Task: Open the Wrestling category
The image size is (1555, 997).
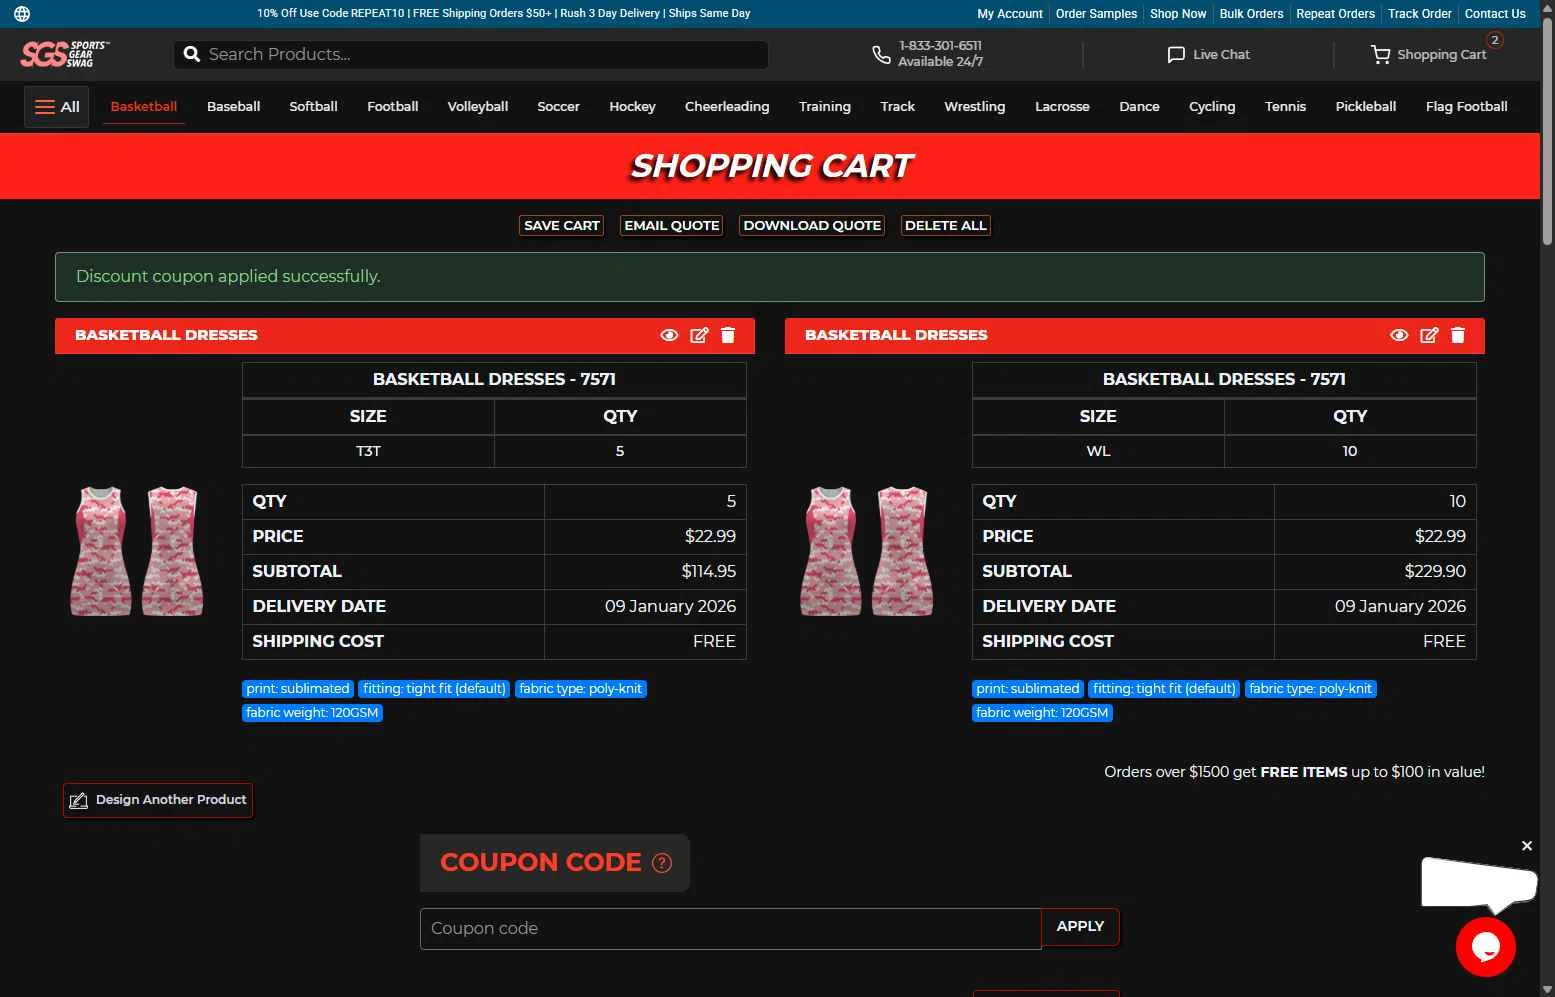Action: tap(974, 107)
